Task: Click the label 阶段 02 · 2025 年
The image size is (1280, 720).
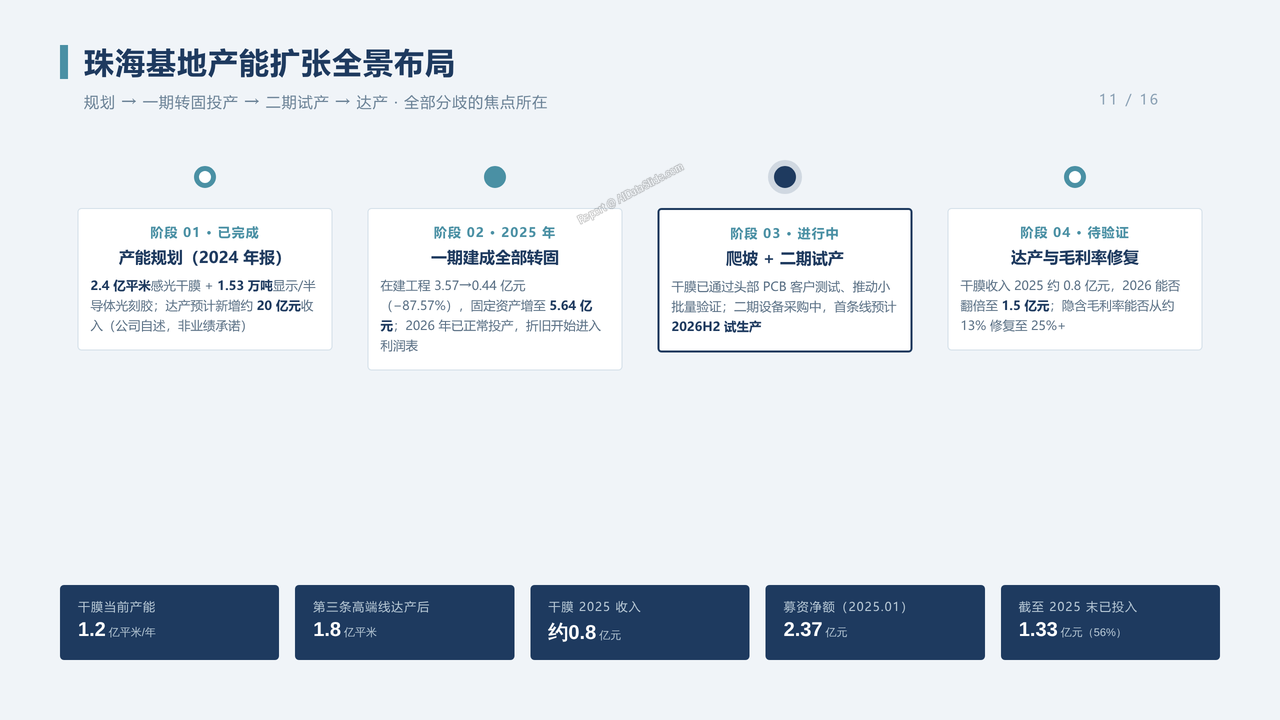Action: [495, 232]
